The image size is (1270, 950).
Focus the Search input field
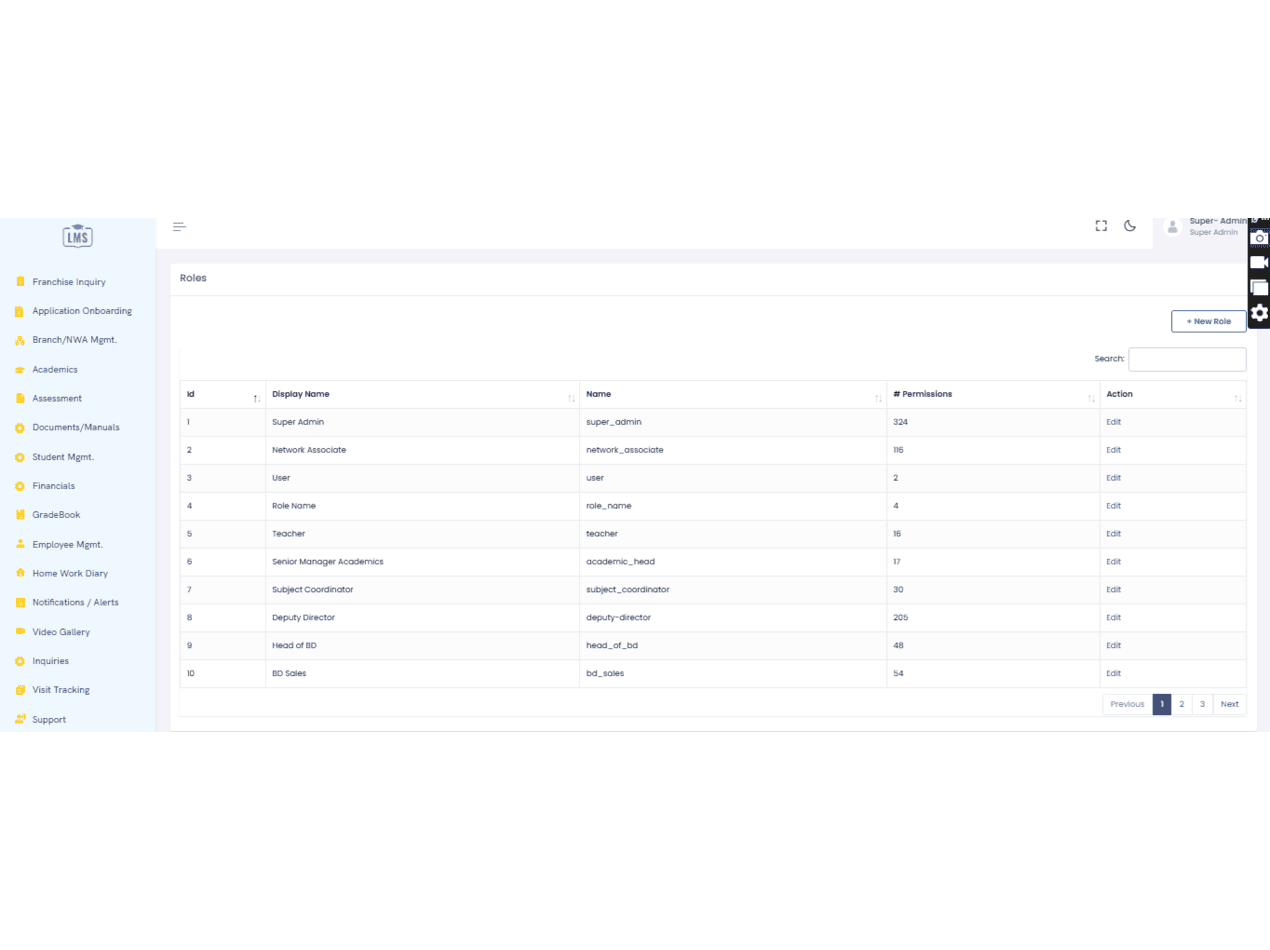coord(1187,359)
